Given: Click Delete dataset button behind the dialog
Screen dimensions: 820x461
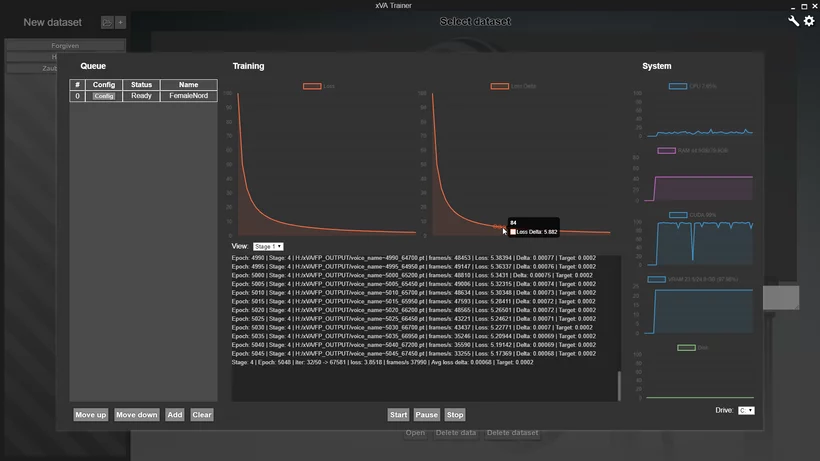Looking at the screenshot, I should coord(512,433).
